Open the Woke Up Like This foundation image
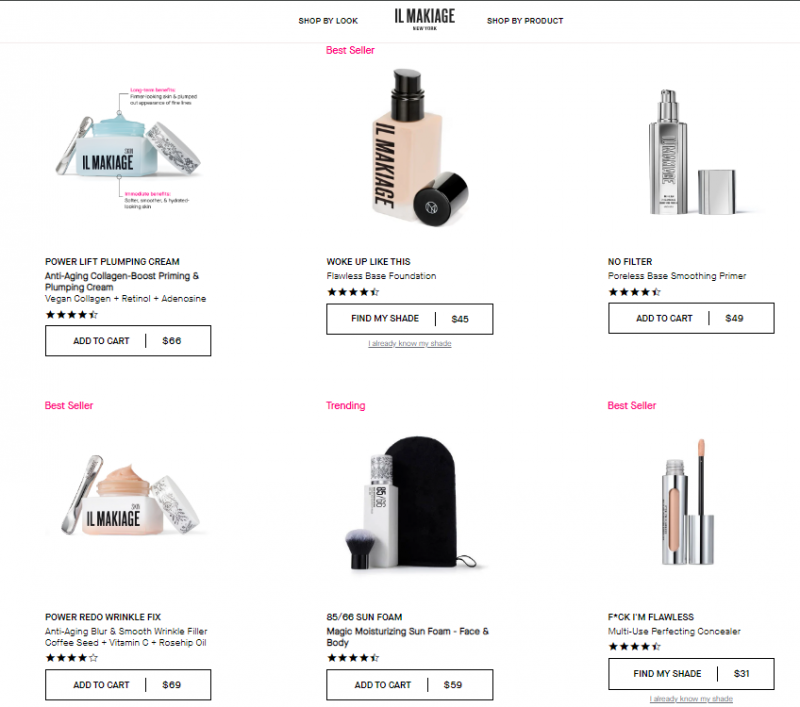Image resolution: width=800 pixels, height=707 pixels. [x=417, y=148]
